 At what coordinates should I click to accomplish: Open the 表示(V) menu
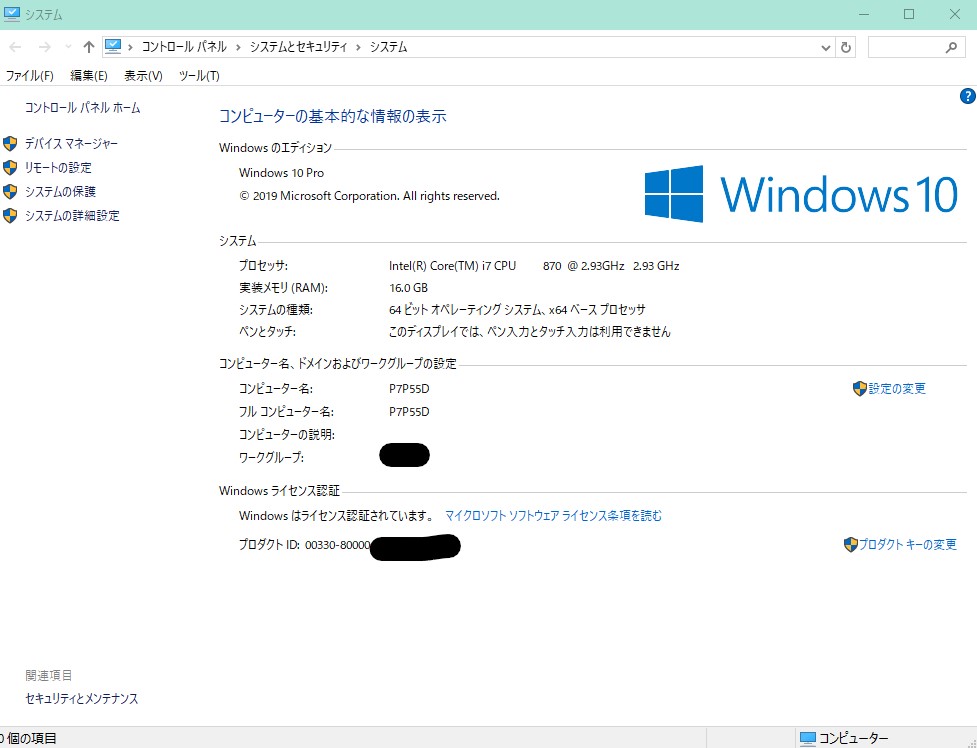[143, 76]
